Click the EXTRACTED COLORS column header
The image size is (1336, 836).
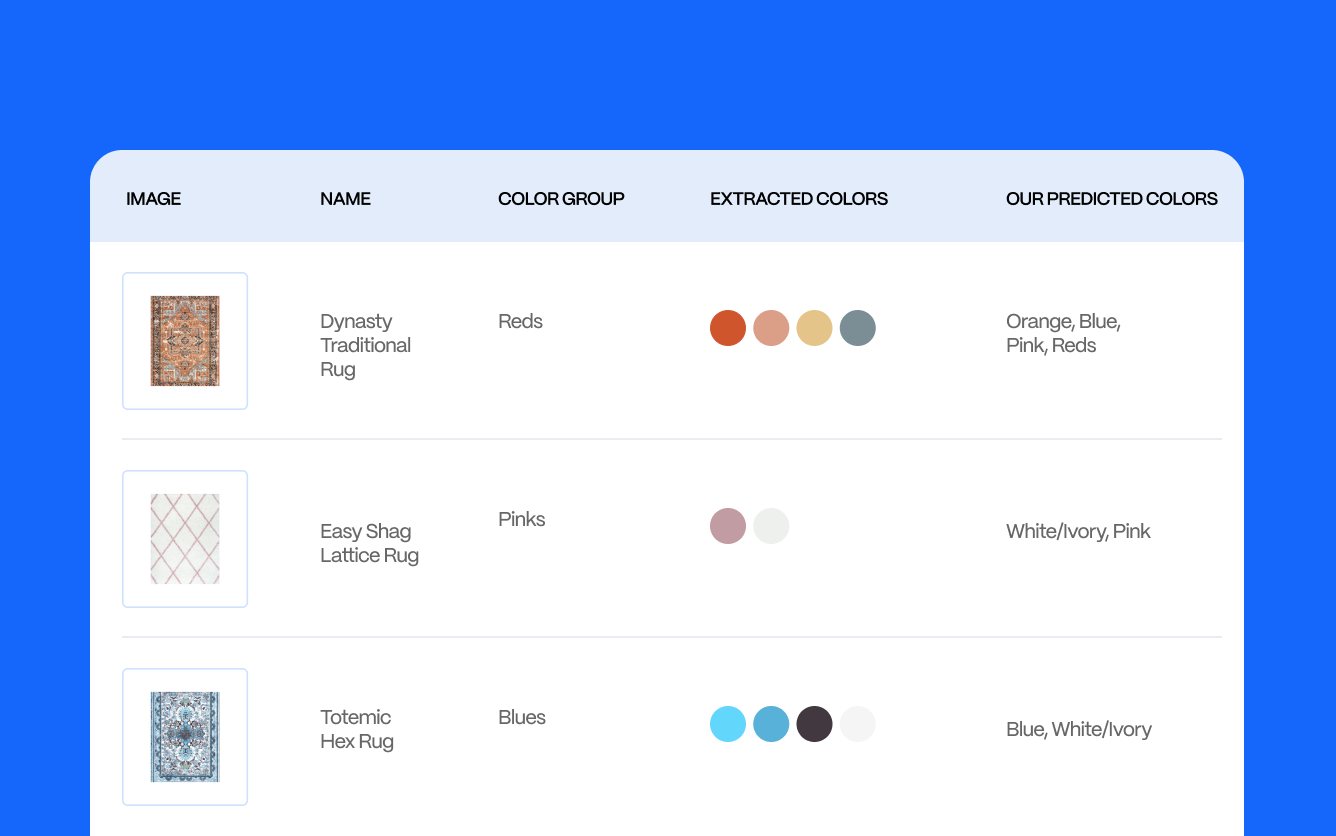(x=798, y=198)
